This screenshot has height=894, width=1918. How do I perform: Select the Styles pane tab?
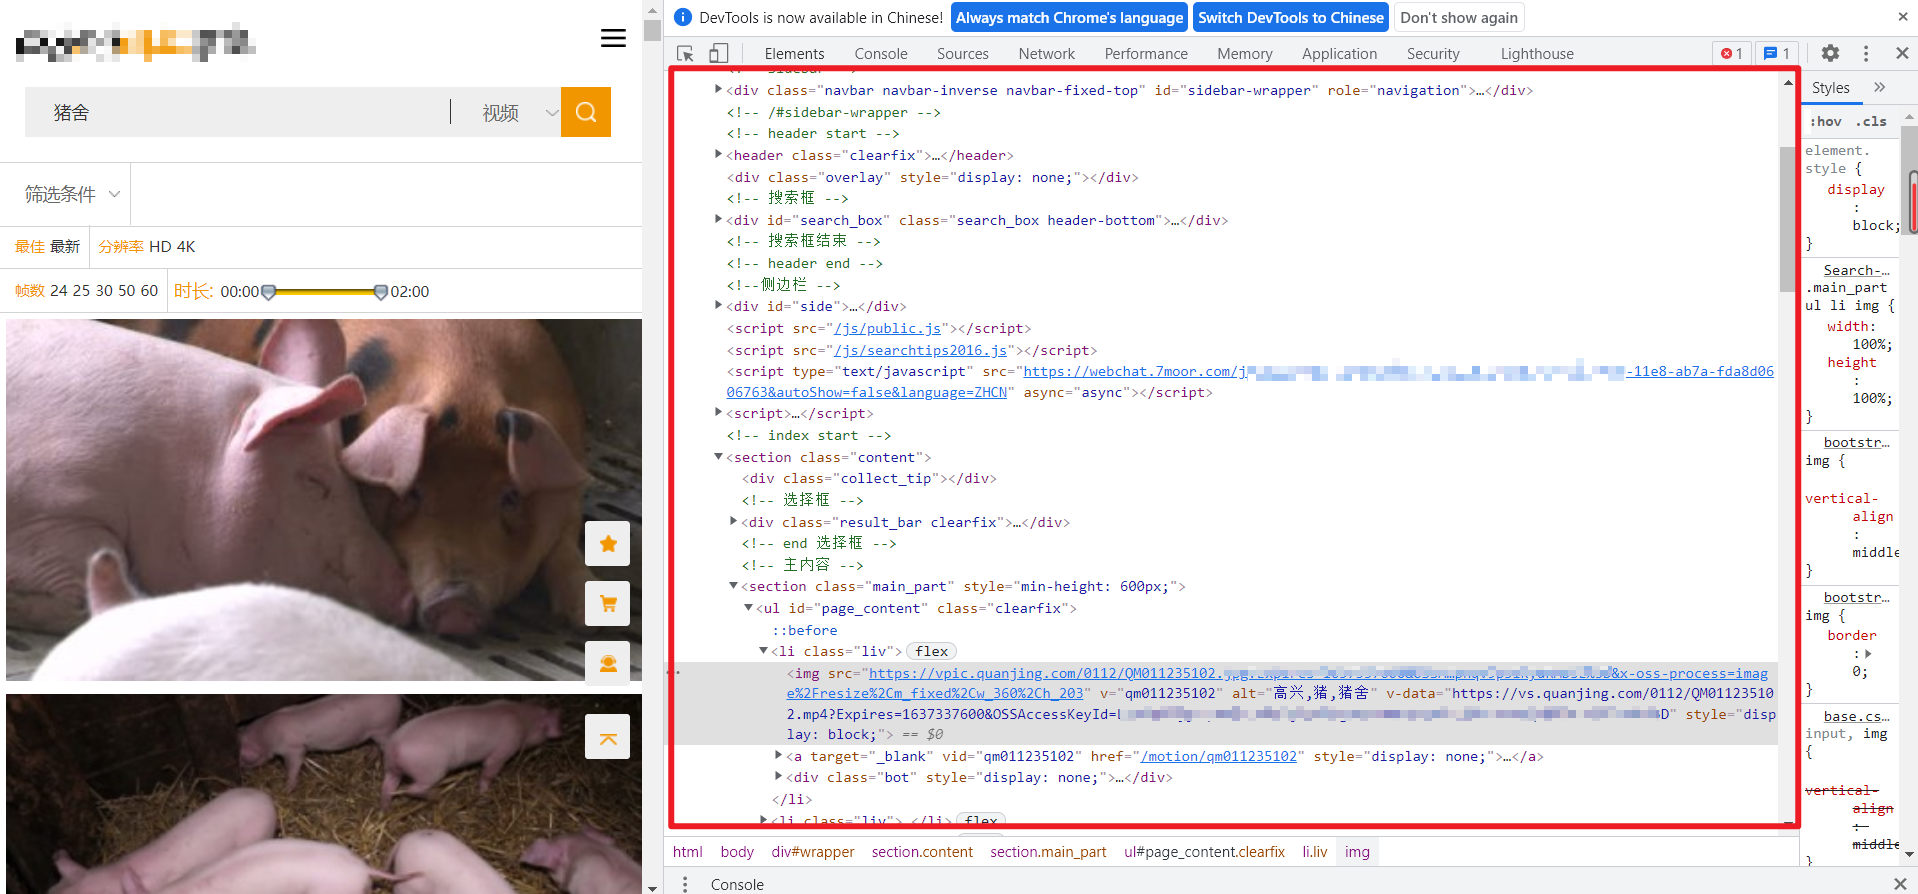(x=1830, y=88)
